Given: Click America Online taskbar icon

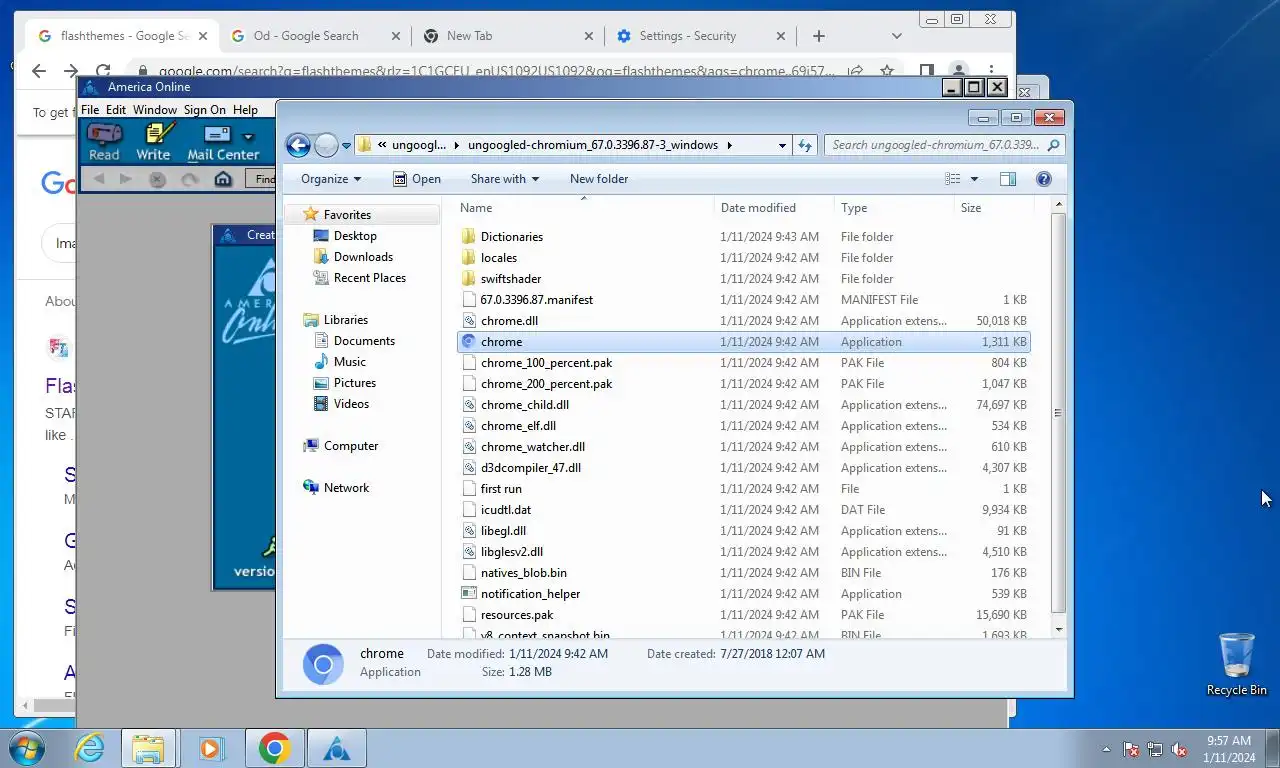Looking at the screenshot, I should pos(337,748).
